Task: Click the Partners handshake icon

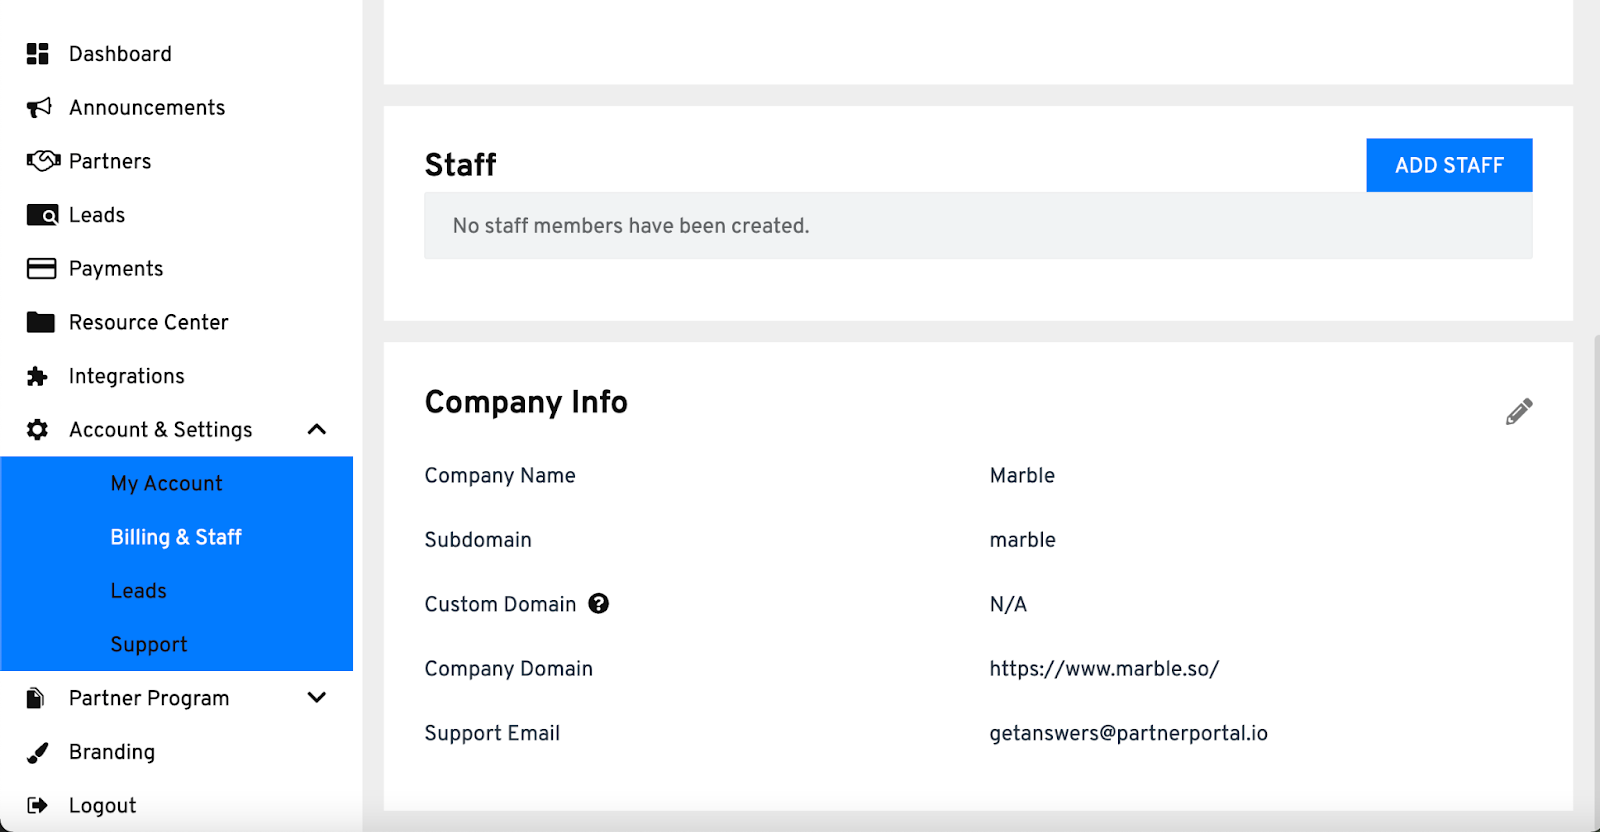Action: click(x=43, y=161)
